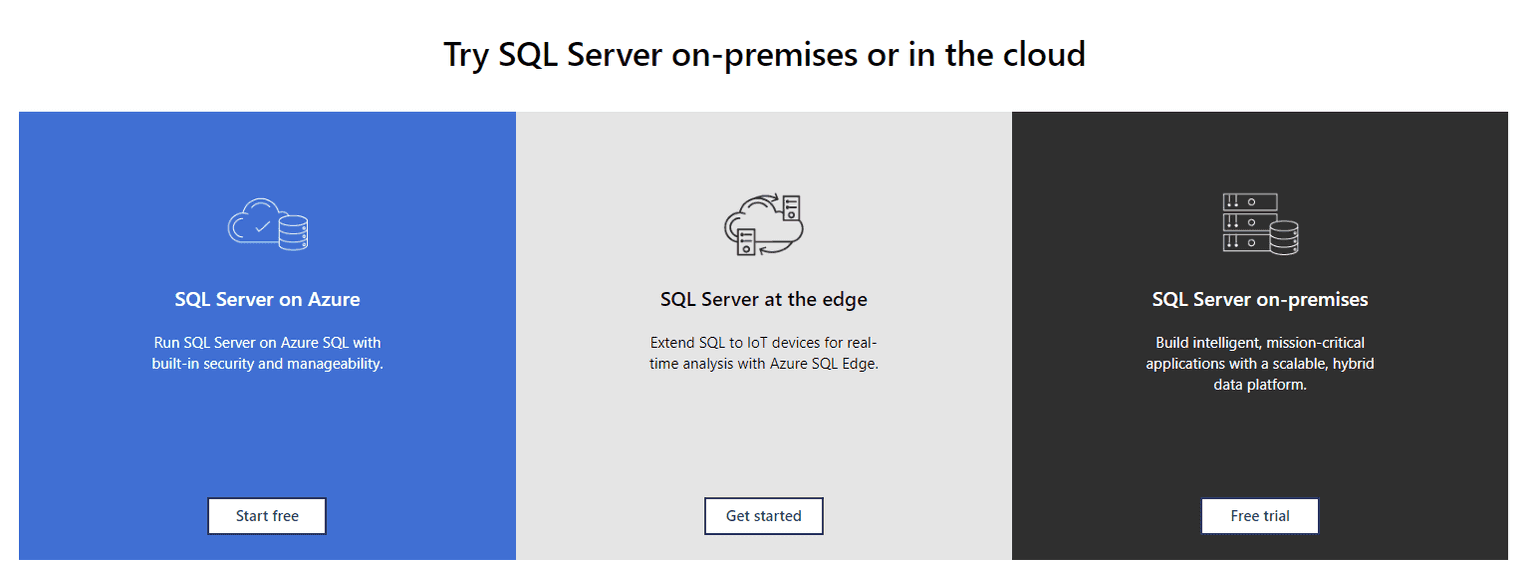Click the Get started button
Screen dimensions: 1536x585
coord(763,515)
